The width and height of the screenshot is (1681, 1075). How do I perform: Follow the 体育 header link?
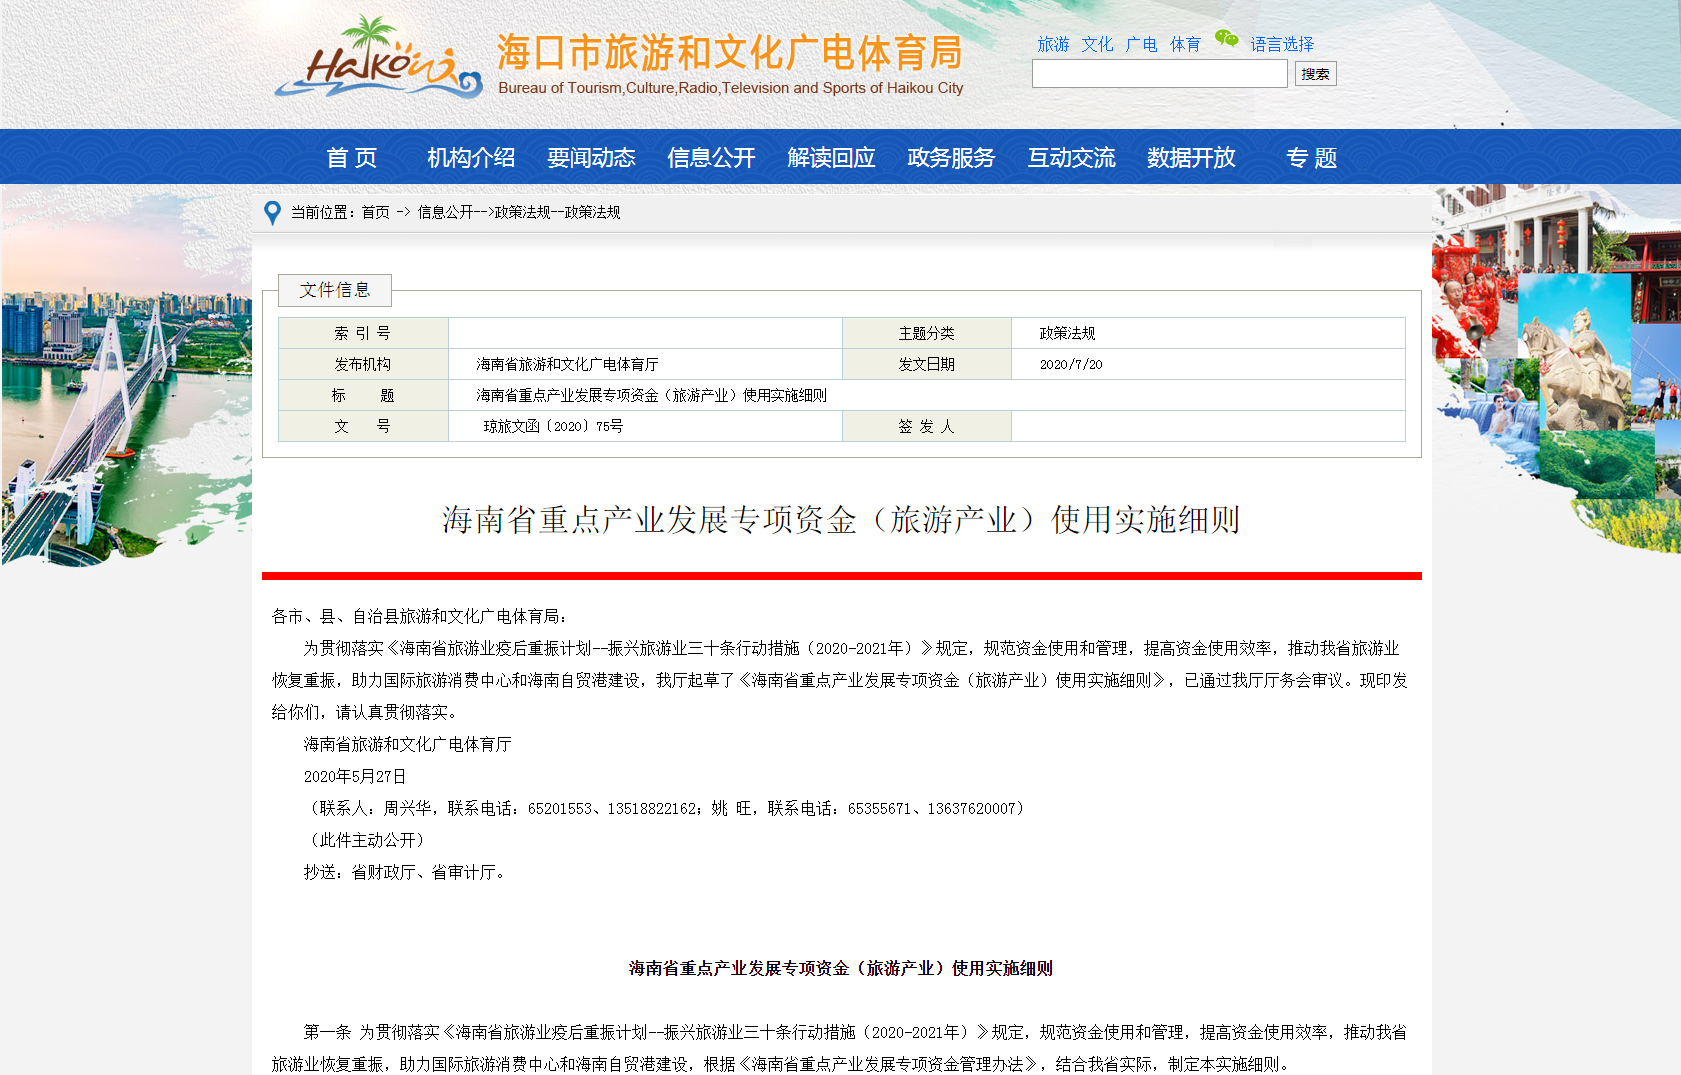click(1185, 44)
